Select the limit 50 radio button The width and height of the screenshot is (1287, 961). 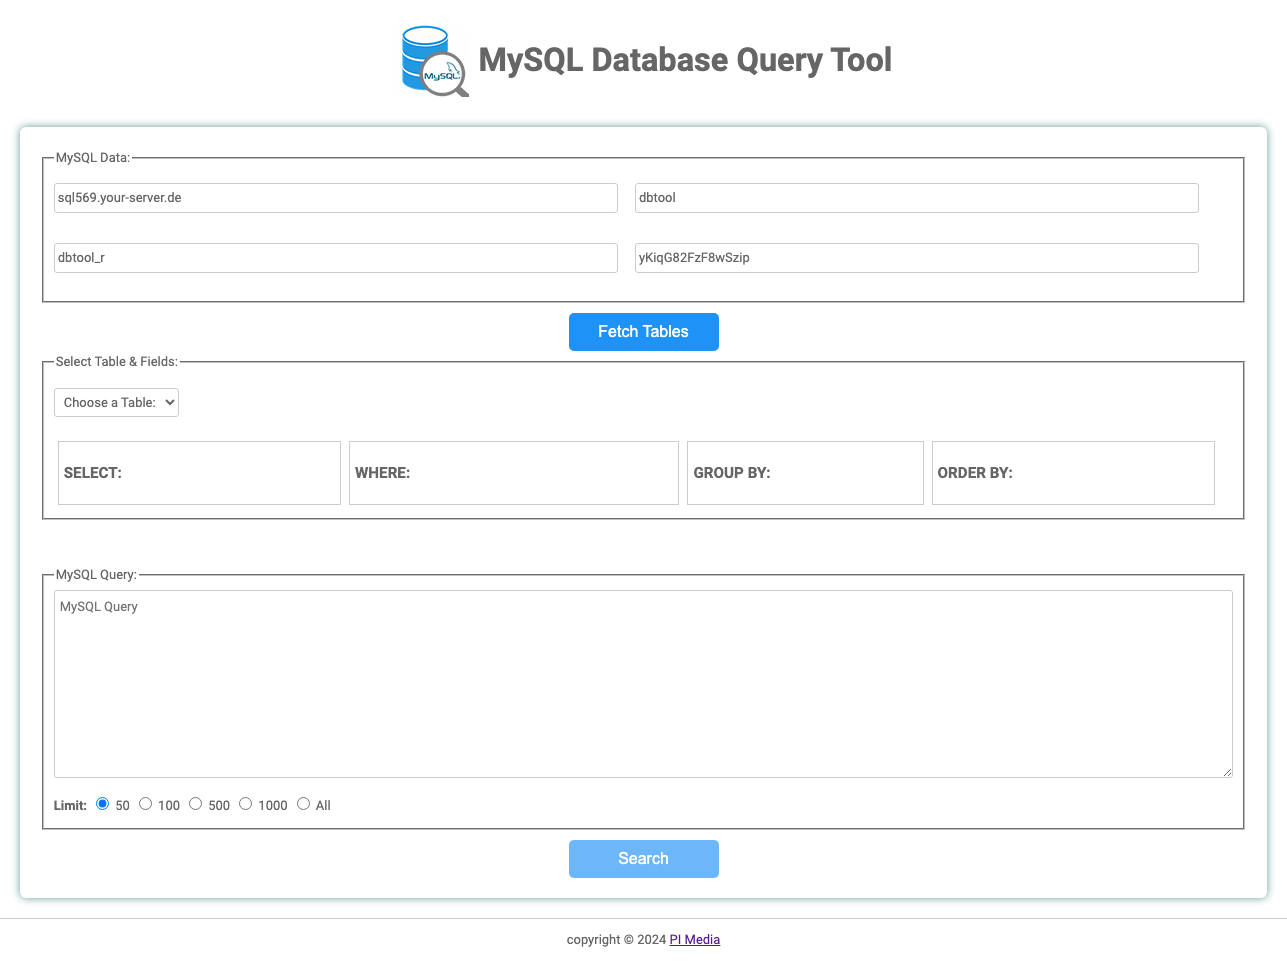[103, 804]
